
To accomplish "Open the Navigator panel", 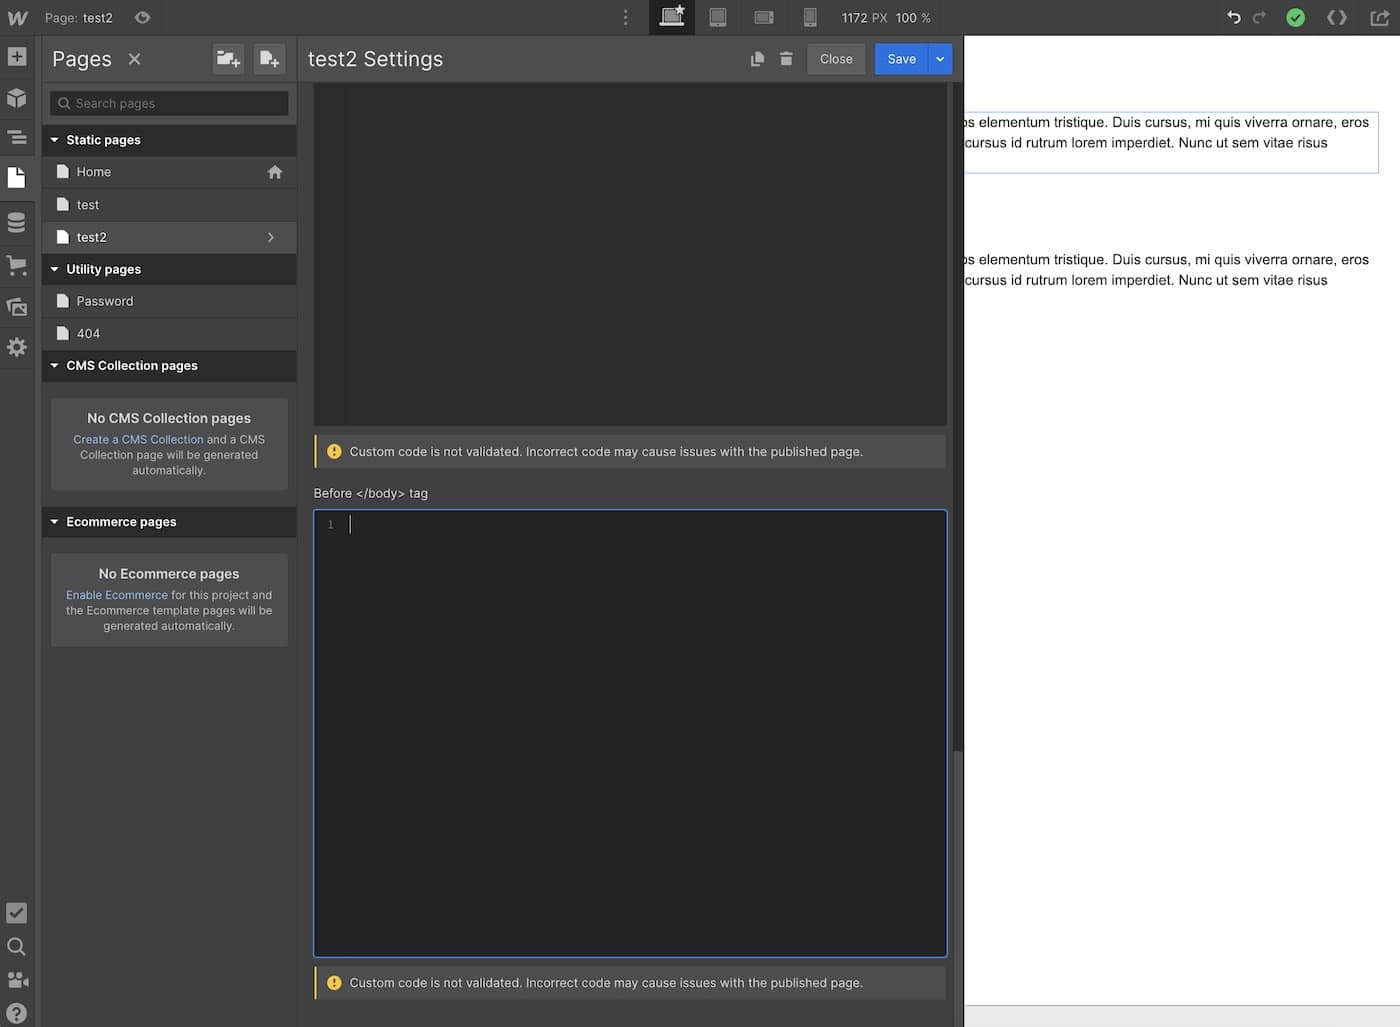I will pos(17,137).
